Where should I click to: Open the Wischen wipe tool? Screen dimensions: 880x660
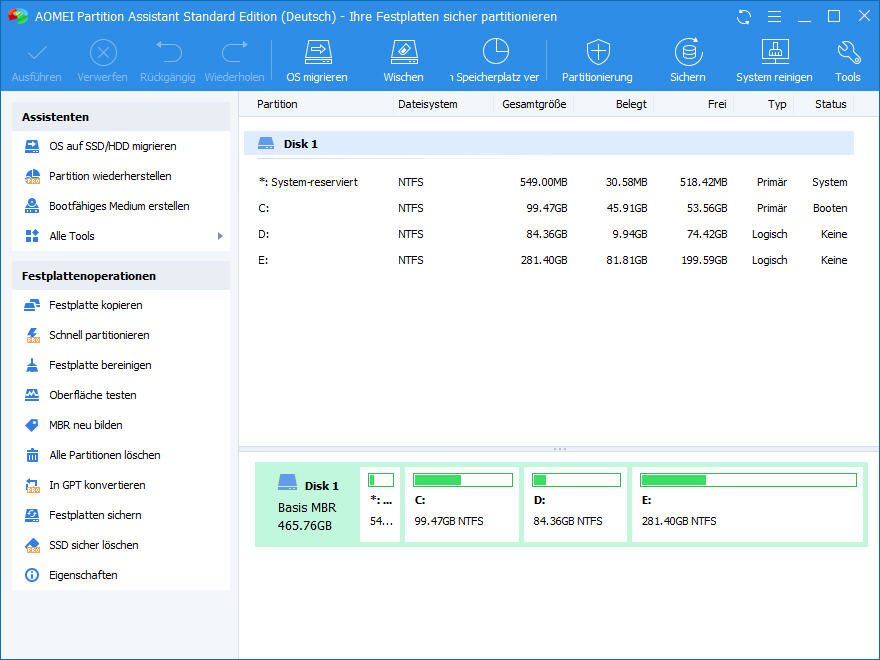403,52
